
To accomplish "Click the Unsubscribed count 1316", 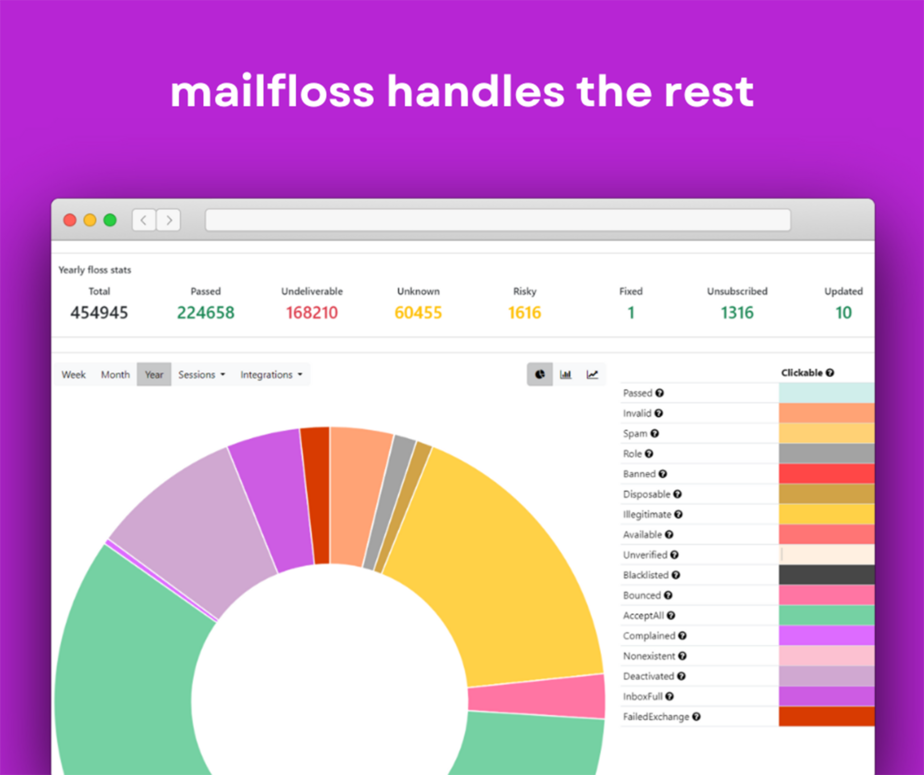I will [737, 312].
